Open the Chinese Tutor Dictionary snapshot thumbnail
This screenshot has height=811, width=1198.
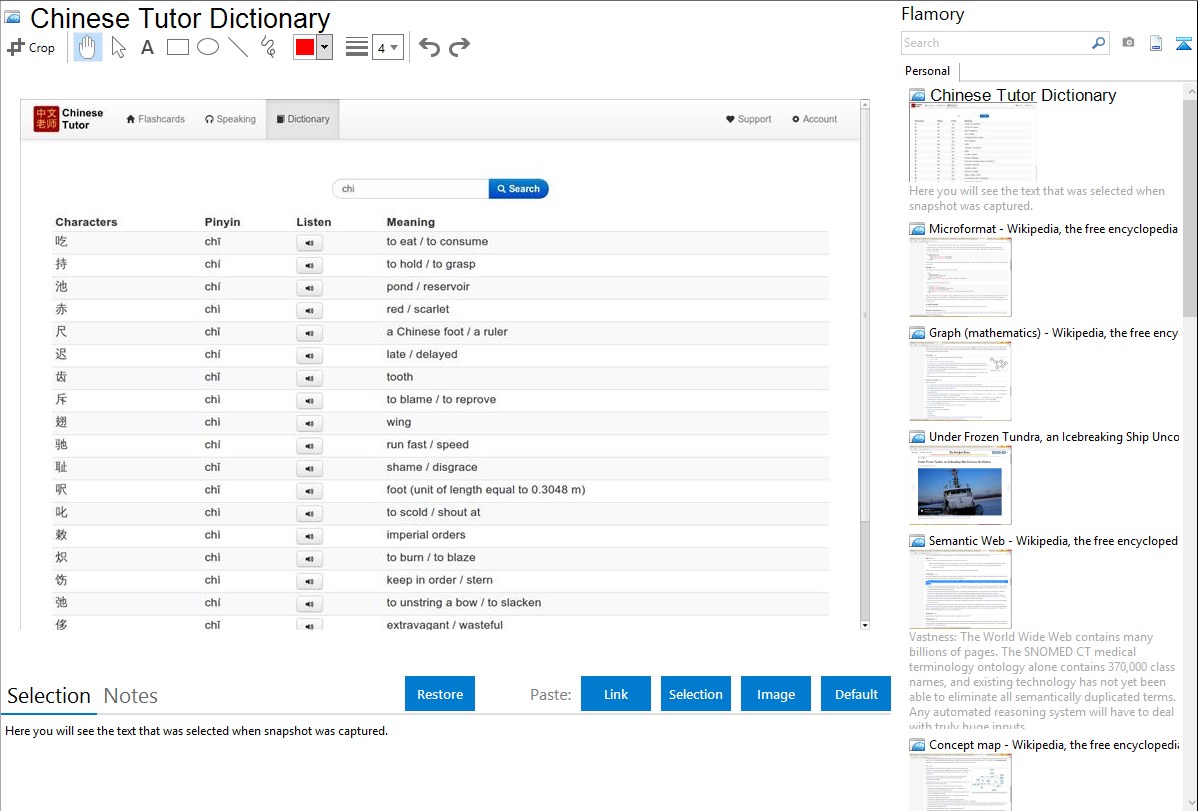[x=973, y=143]
